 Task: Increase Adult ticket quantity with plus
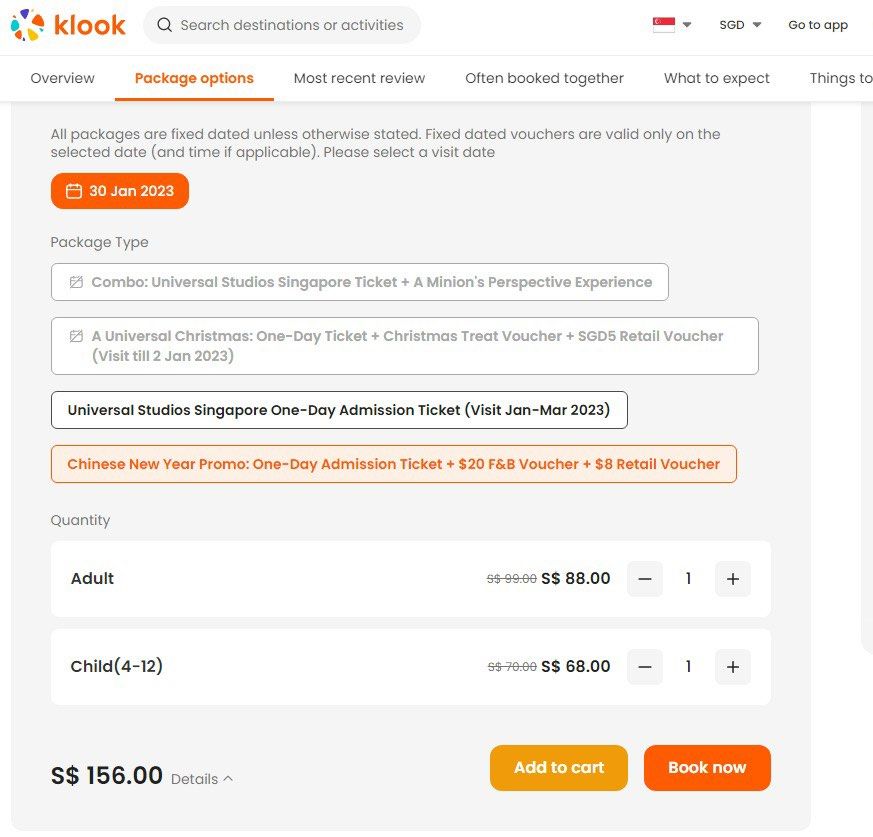(x=733, y=579)
